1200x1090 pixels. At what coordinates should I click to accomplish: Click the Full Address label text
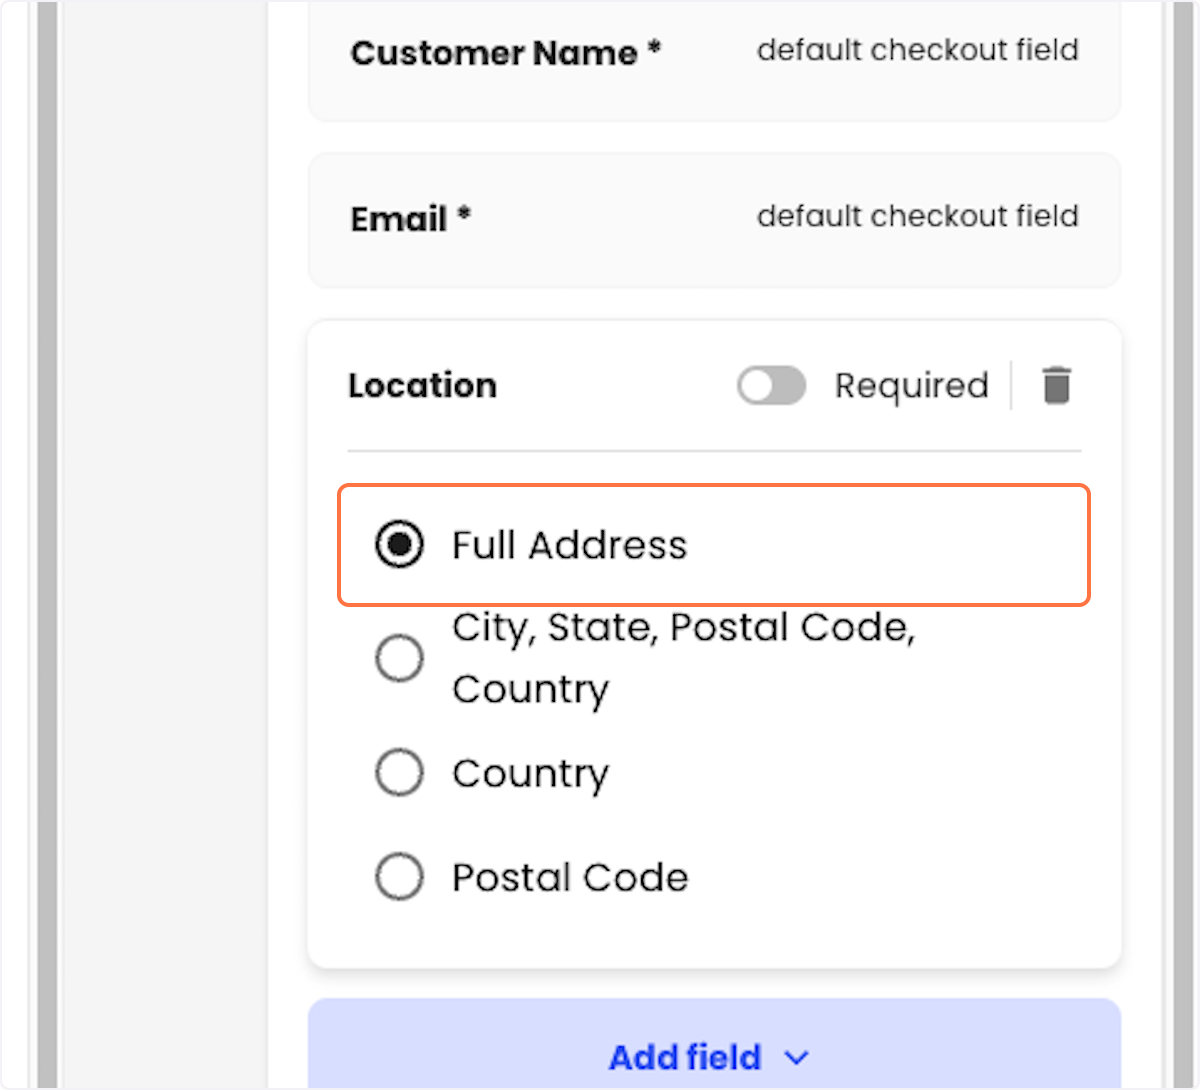(x=569, y=545)
